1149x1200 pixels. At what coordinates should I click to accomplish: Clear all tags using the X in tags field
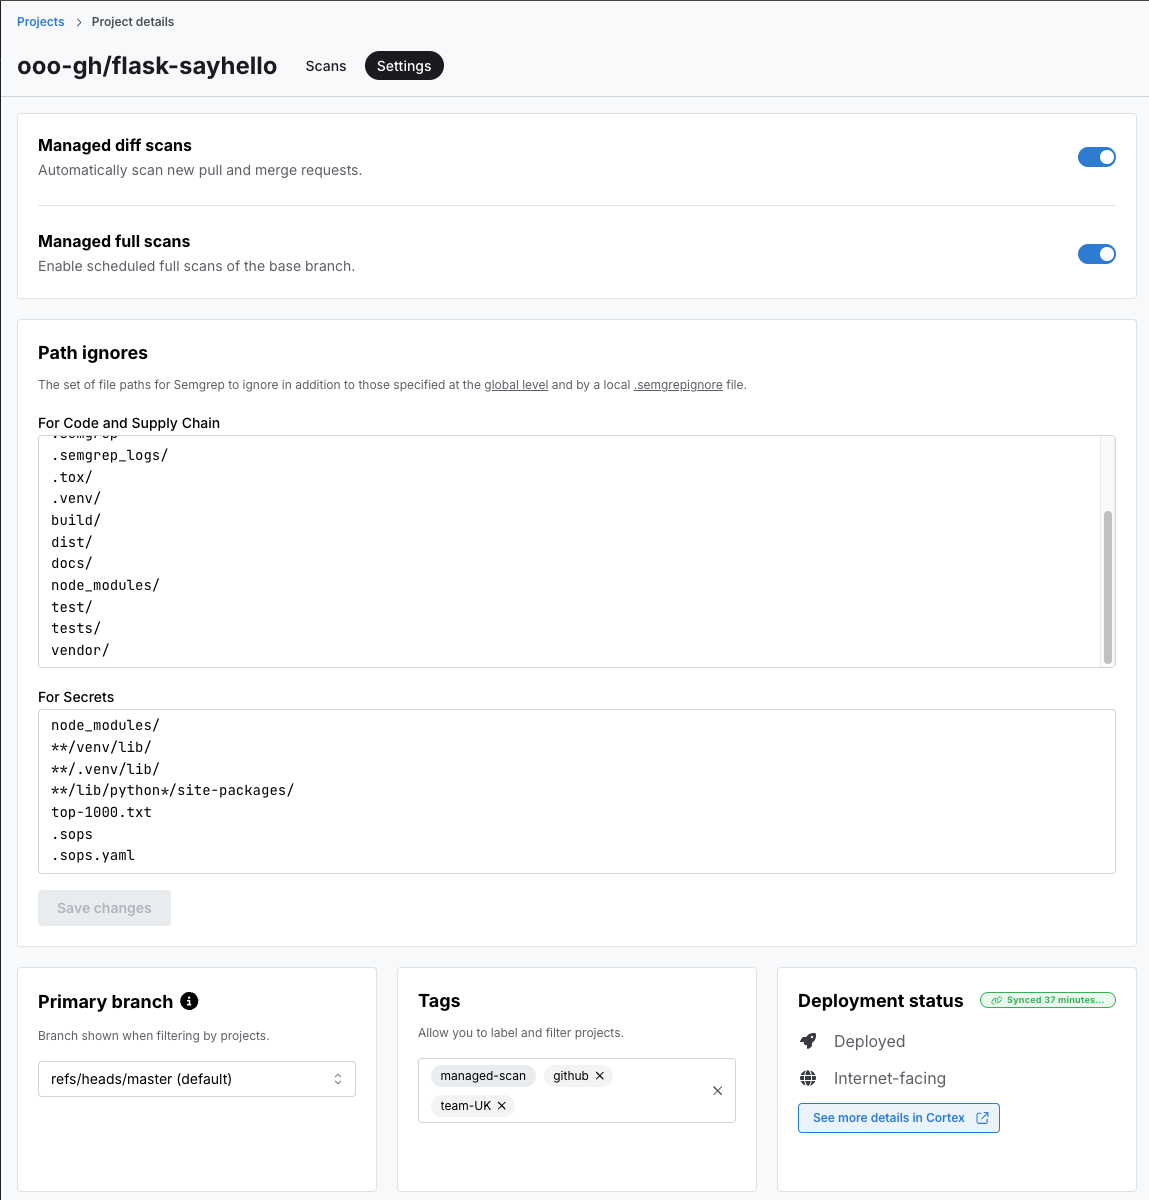(x=717, y=1090)
